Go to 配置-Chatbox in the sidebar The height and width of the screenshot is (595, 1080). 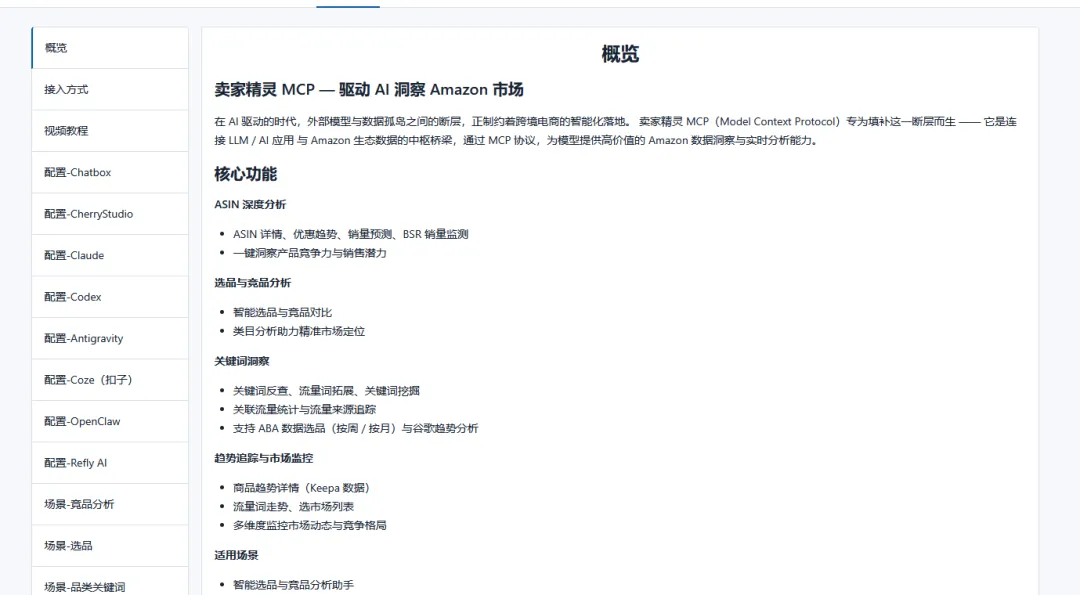tap(110, 172)
